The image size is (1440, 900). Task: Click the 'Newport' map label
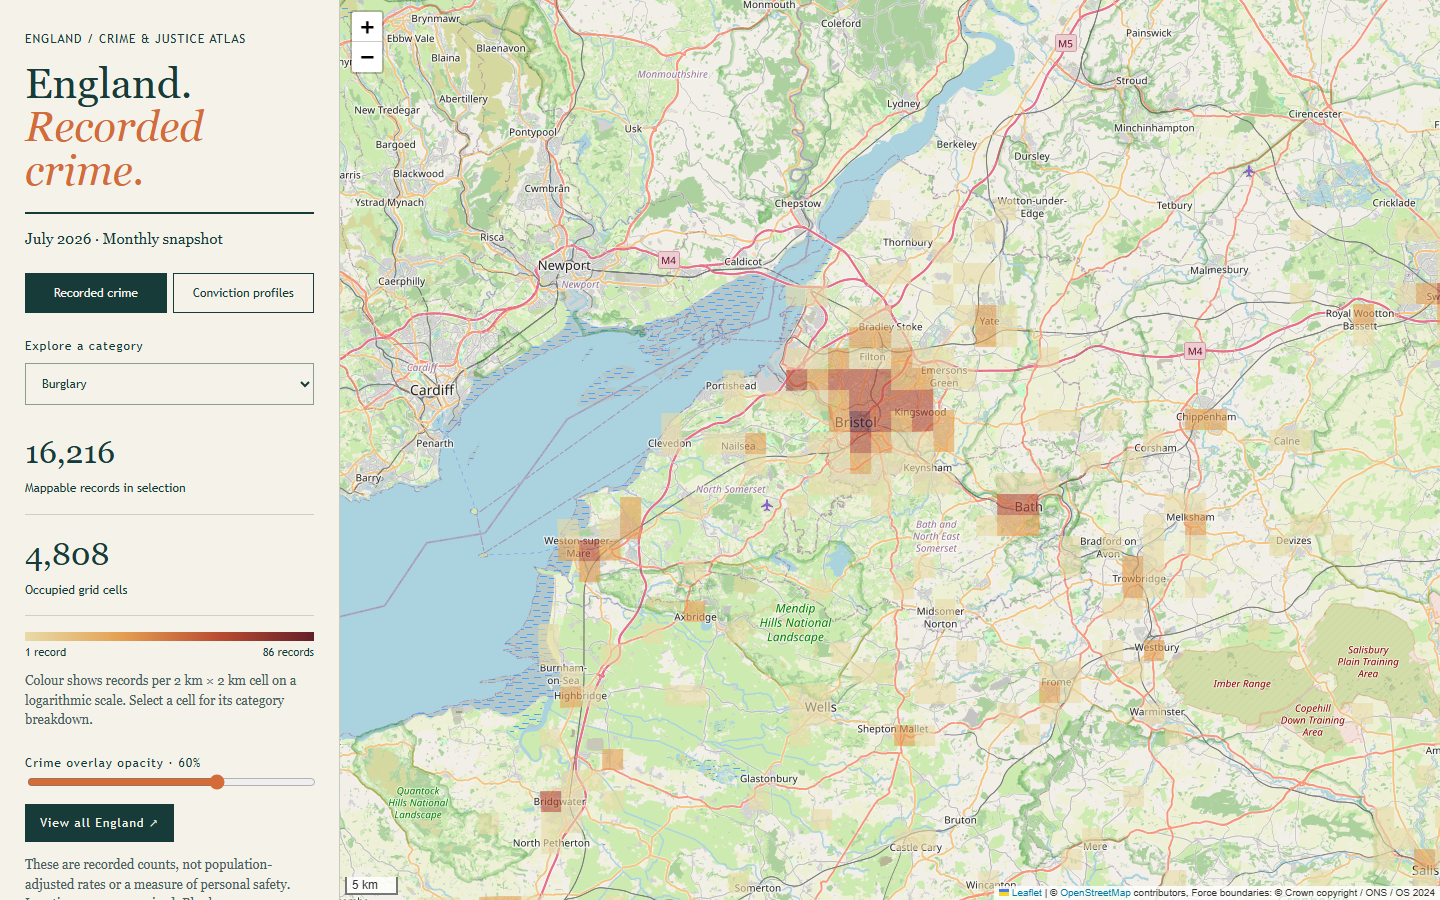coord(564,265)
